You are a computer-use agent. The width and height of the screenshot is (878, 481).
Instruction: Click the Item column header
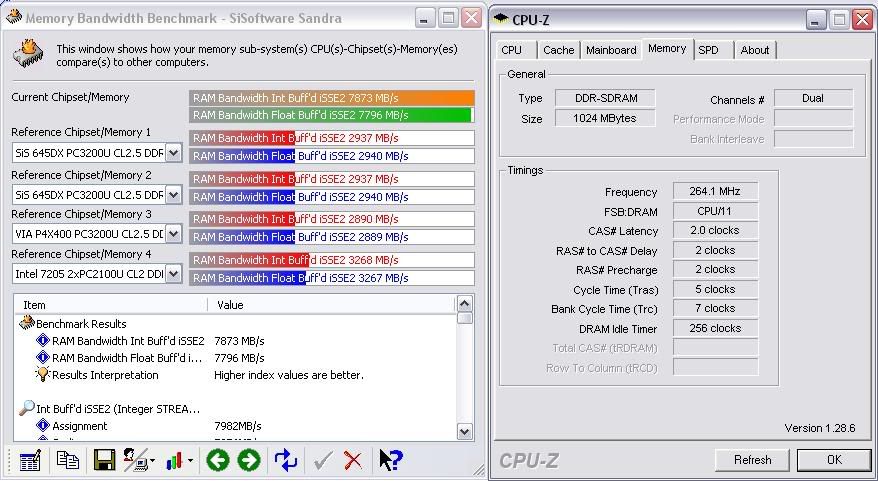pyautogui.click(x=111, y=305)
